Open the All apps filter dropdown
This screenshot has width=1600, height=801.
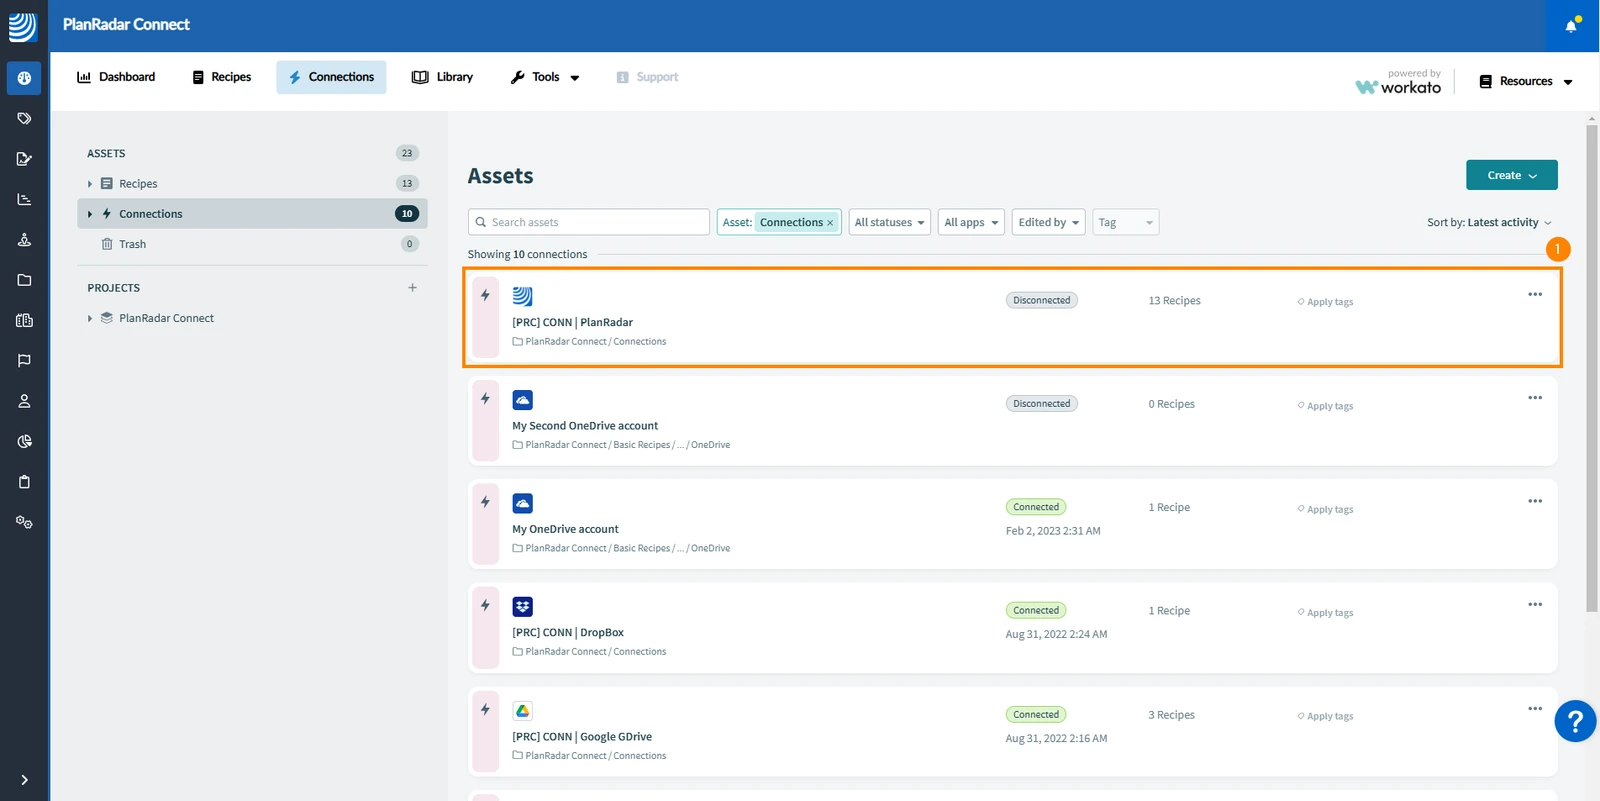pyautogui.click(x=971, y=222)
